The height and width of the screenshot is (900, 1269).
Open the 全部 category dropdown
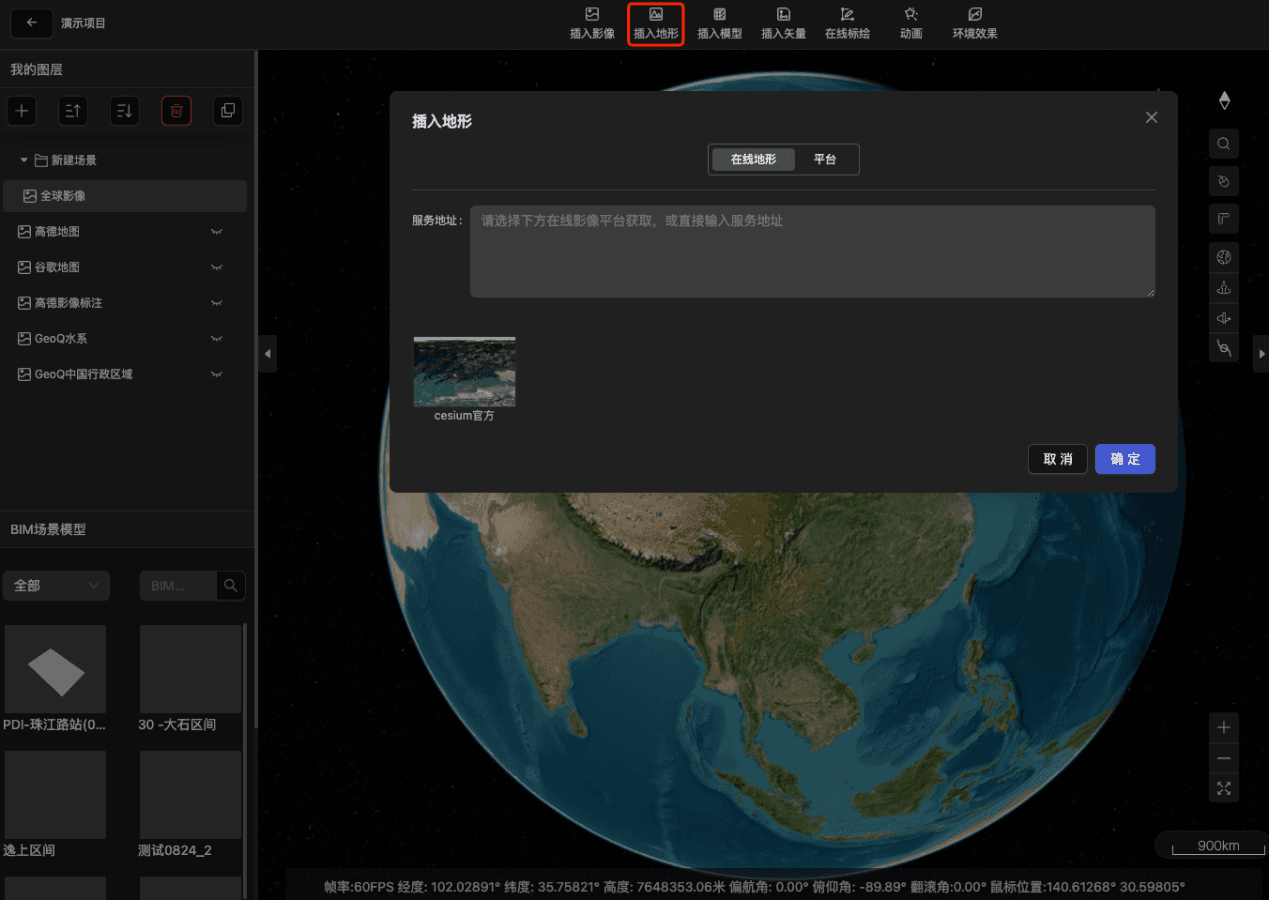pos(56,586)
